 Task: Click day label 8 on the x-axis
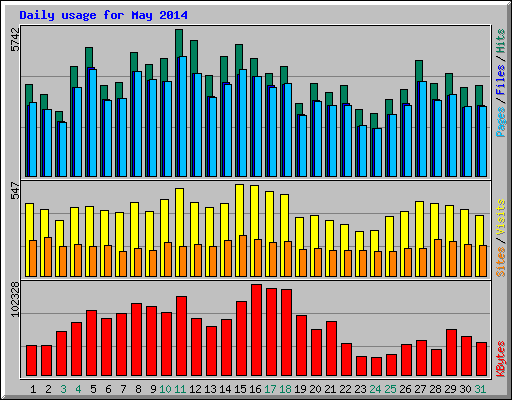pos(138,389)
